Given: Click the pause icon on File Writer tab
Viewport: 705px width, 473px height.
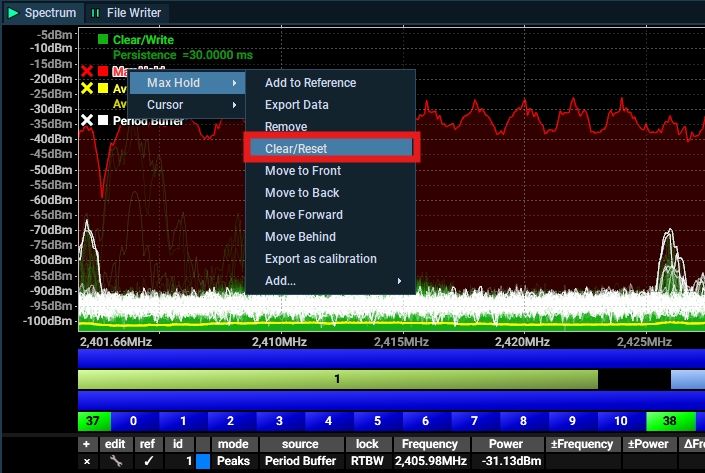Looking at the screenshot, I should pyautogui.click(x=95, y=13).
